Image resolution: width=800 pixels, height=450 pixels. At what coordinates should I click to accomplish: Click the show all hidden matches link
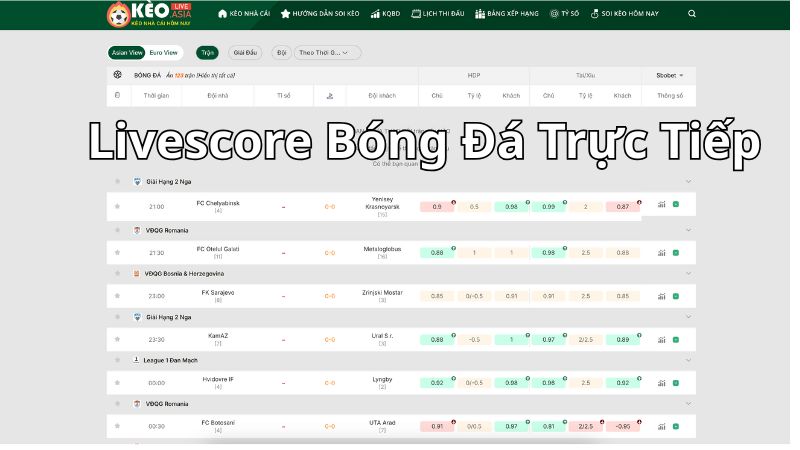(215, 76)
